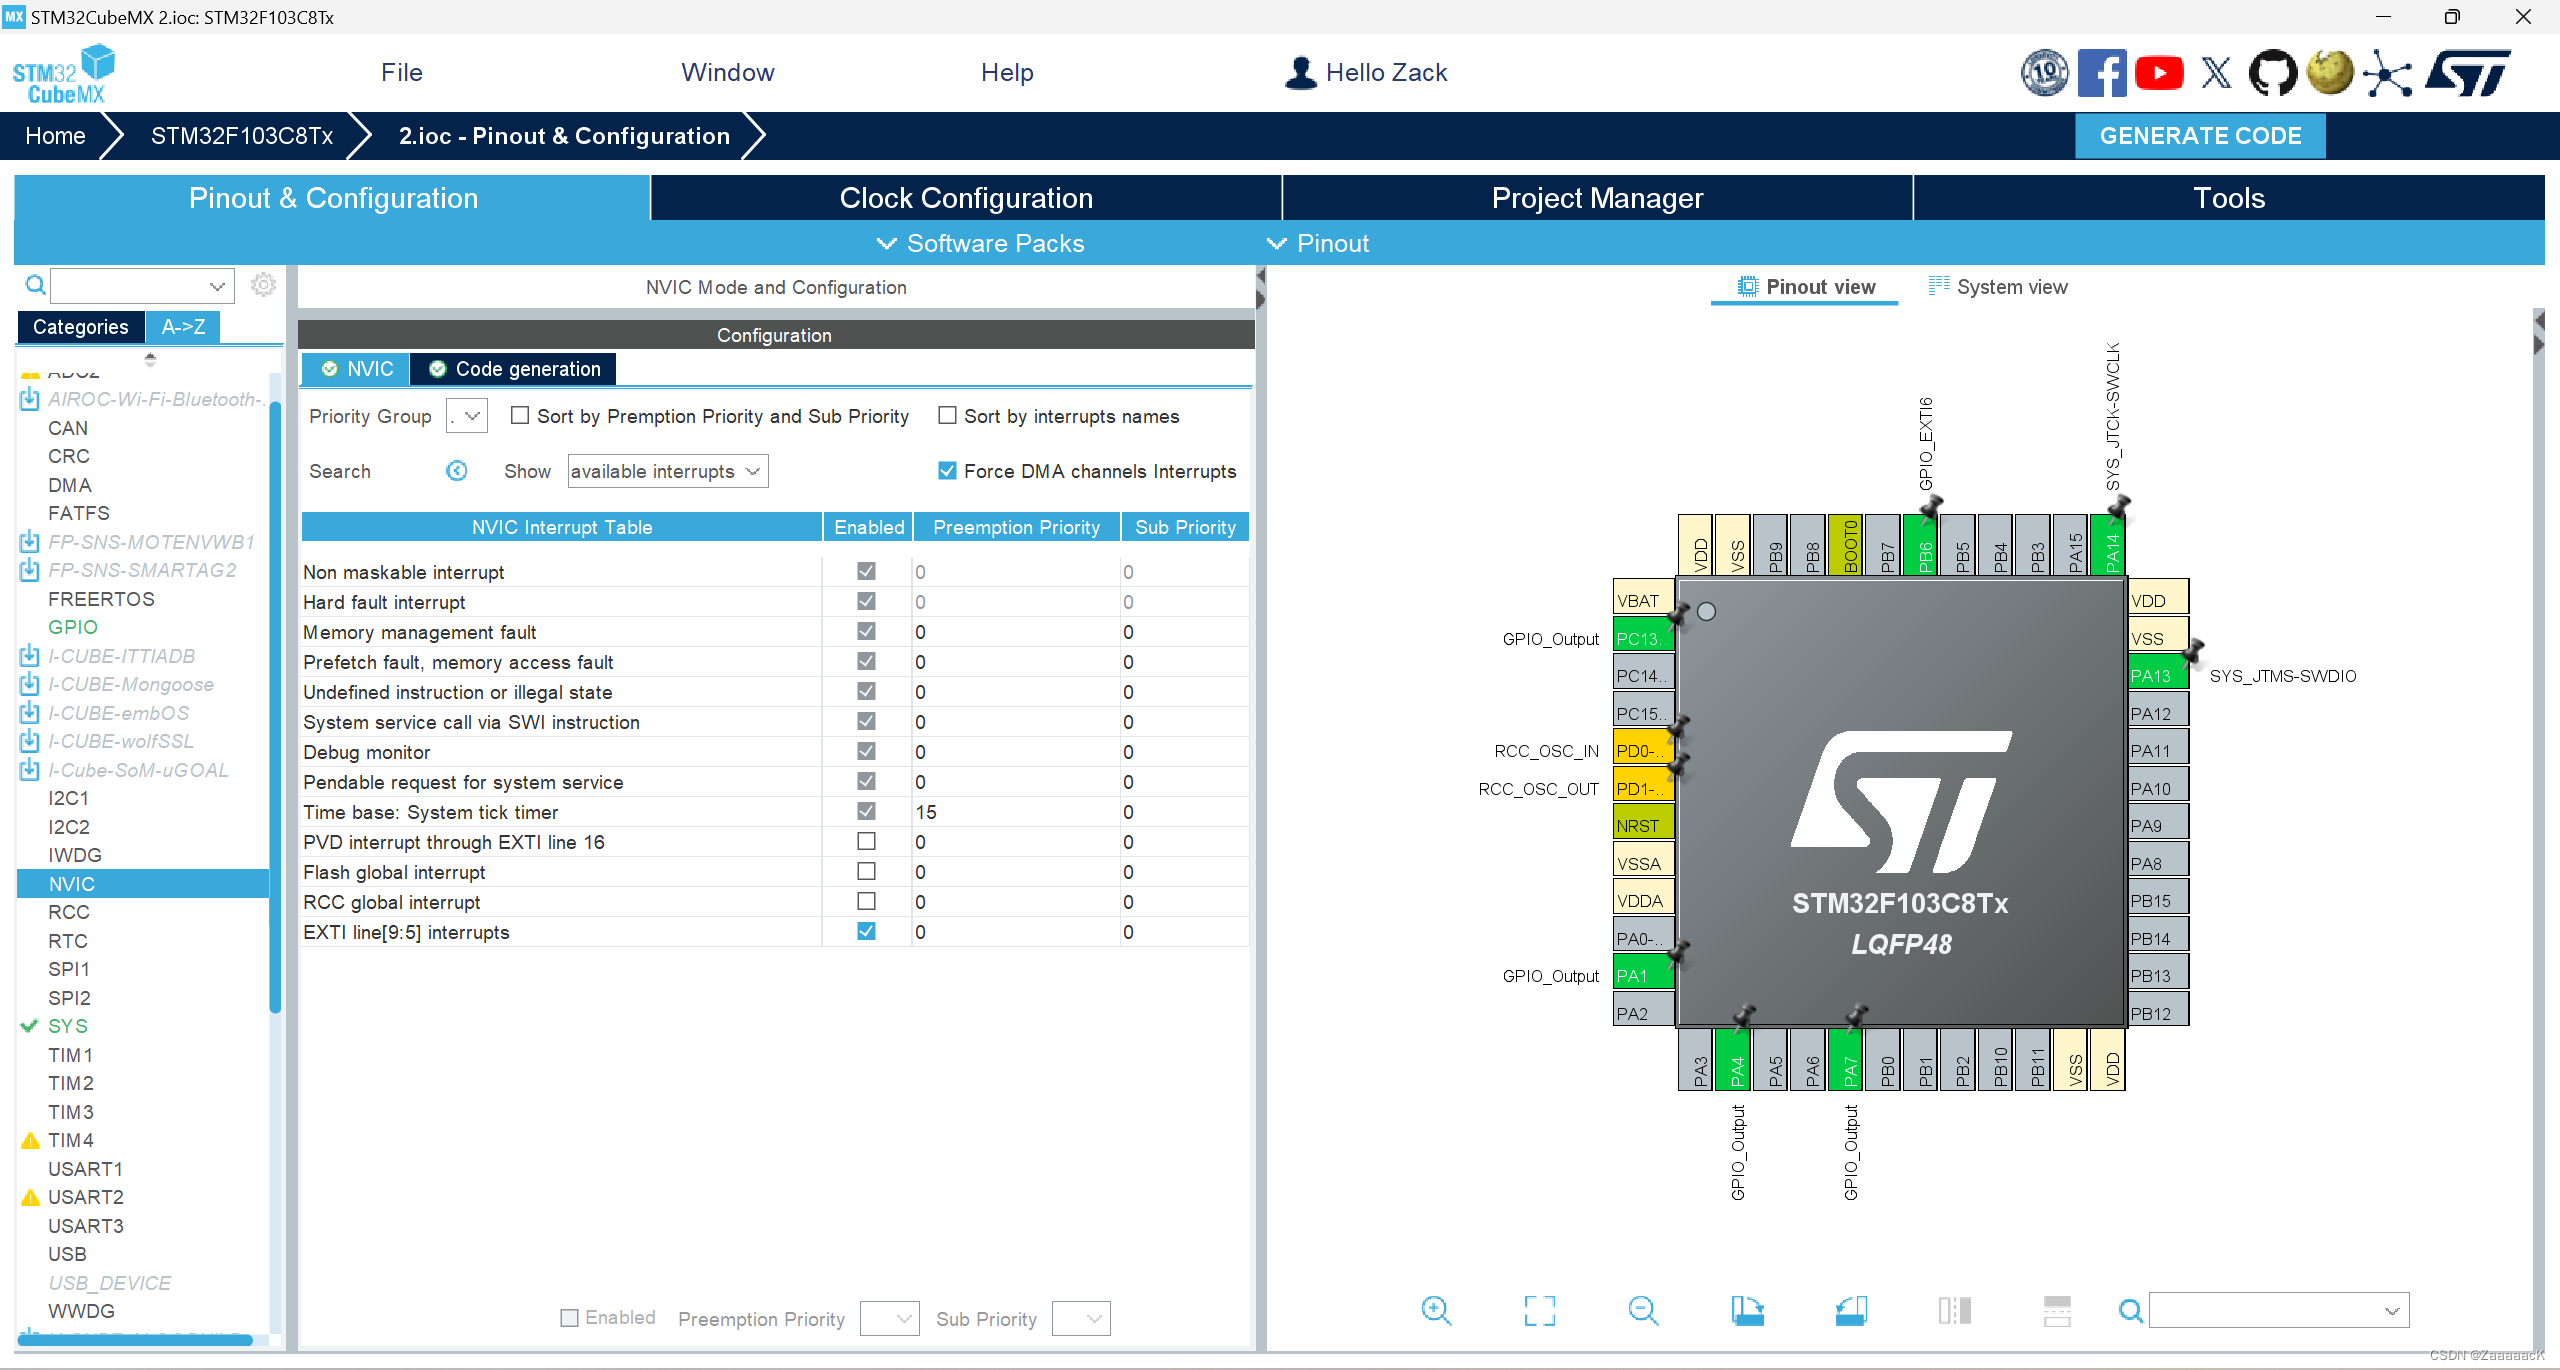Enable Flash global interrupt checkbox
2560x1370 pixels.
click(x=866, y=871)
